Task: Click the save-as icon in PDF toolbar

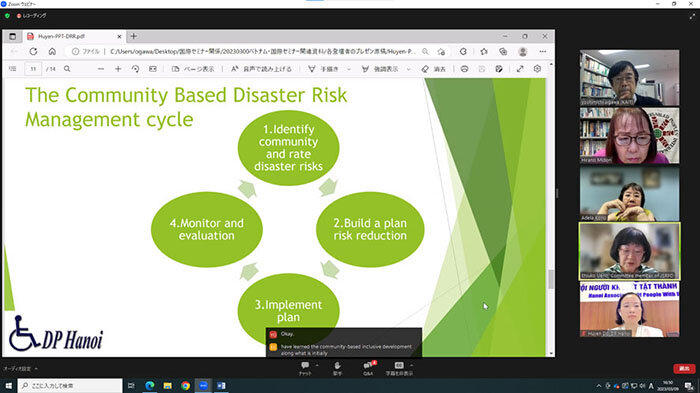Action: [x=499, y=69]
